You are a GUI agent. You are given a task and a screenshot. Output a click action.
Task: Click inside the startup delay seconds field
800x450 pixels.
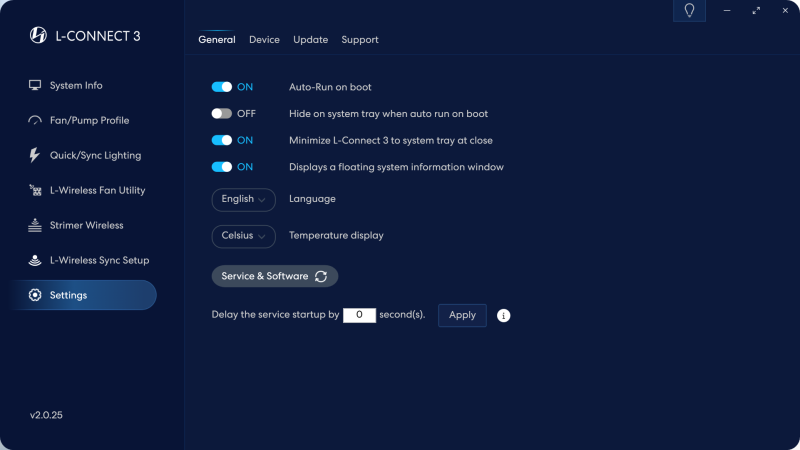[x=359, y=315]
